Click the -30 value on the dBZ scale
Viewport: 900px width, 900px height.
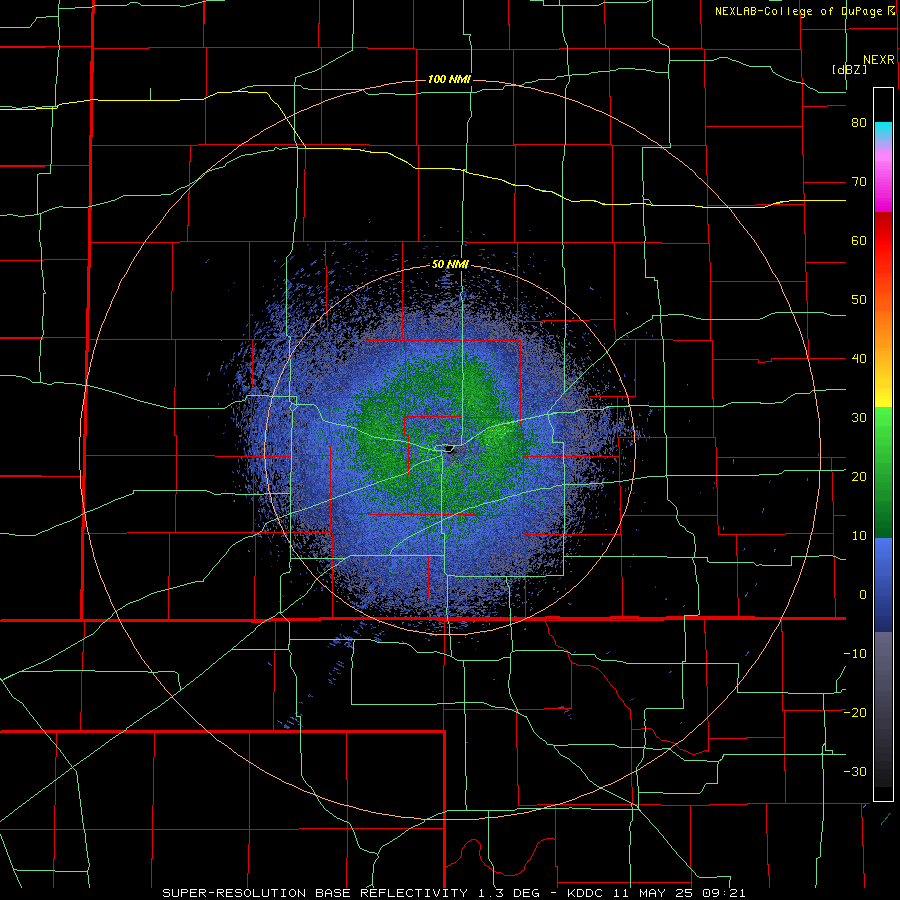pyautogui.click(x=855, y=771)
